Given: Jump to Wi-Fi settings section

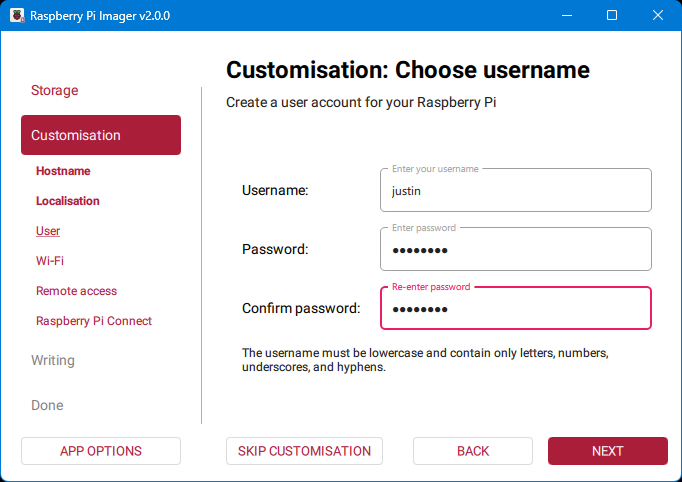Looking at the screenshot, I should (x=50, y=261).
